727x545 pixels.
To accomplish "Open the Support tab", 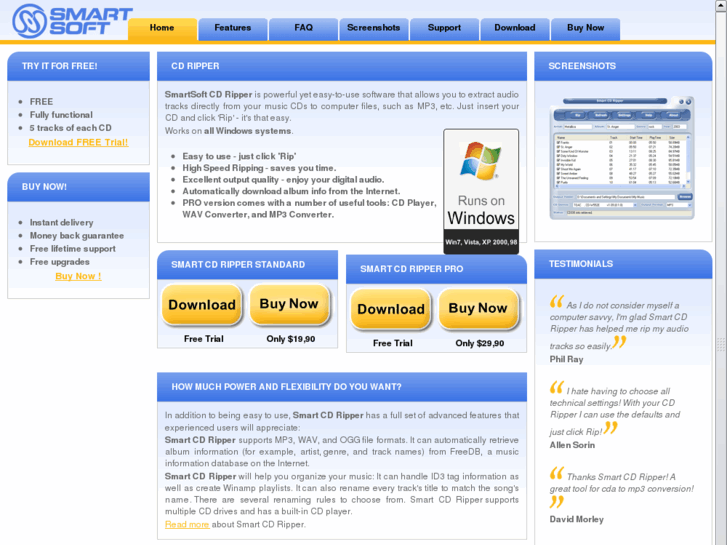I will point(444,28).
